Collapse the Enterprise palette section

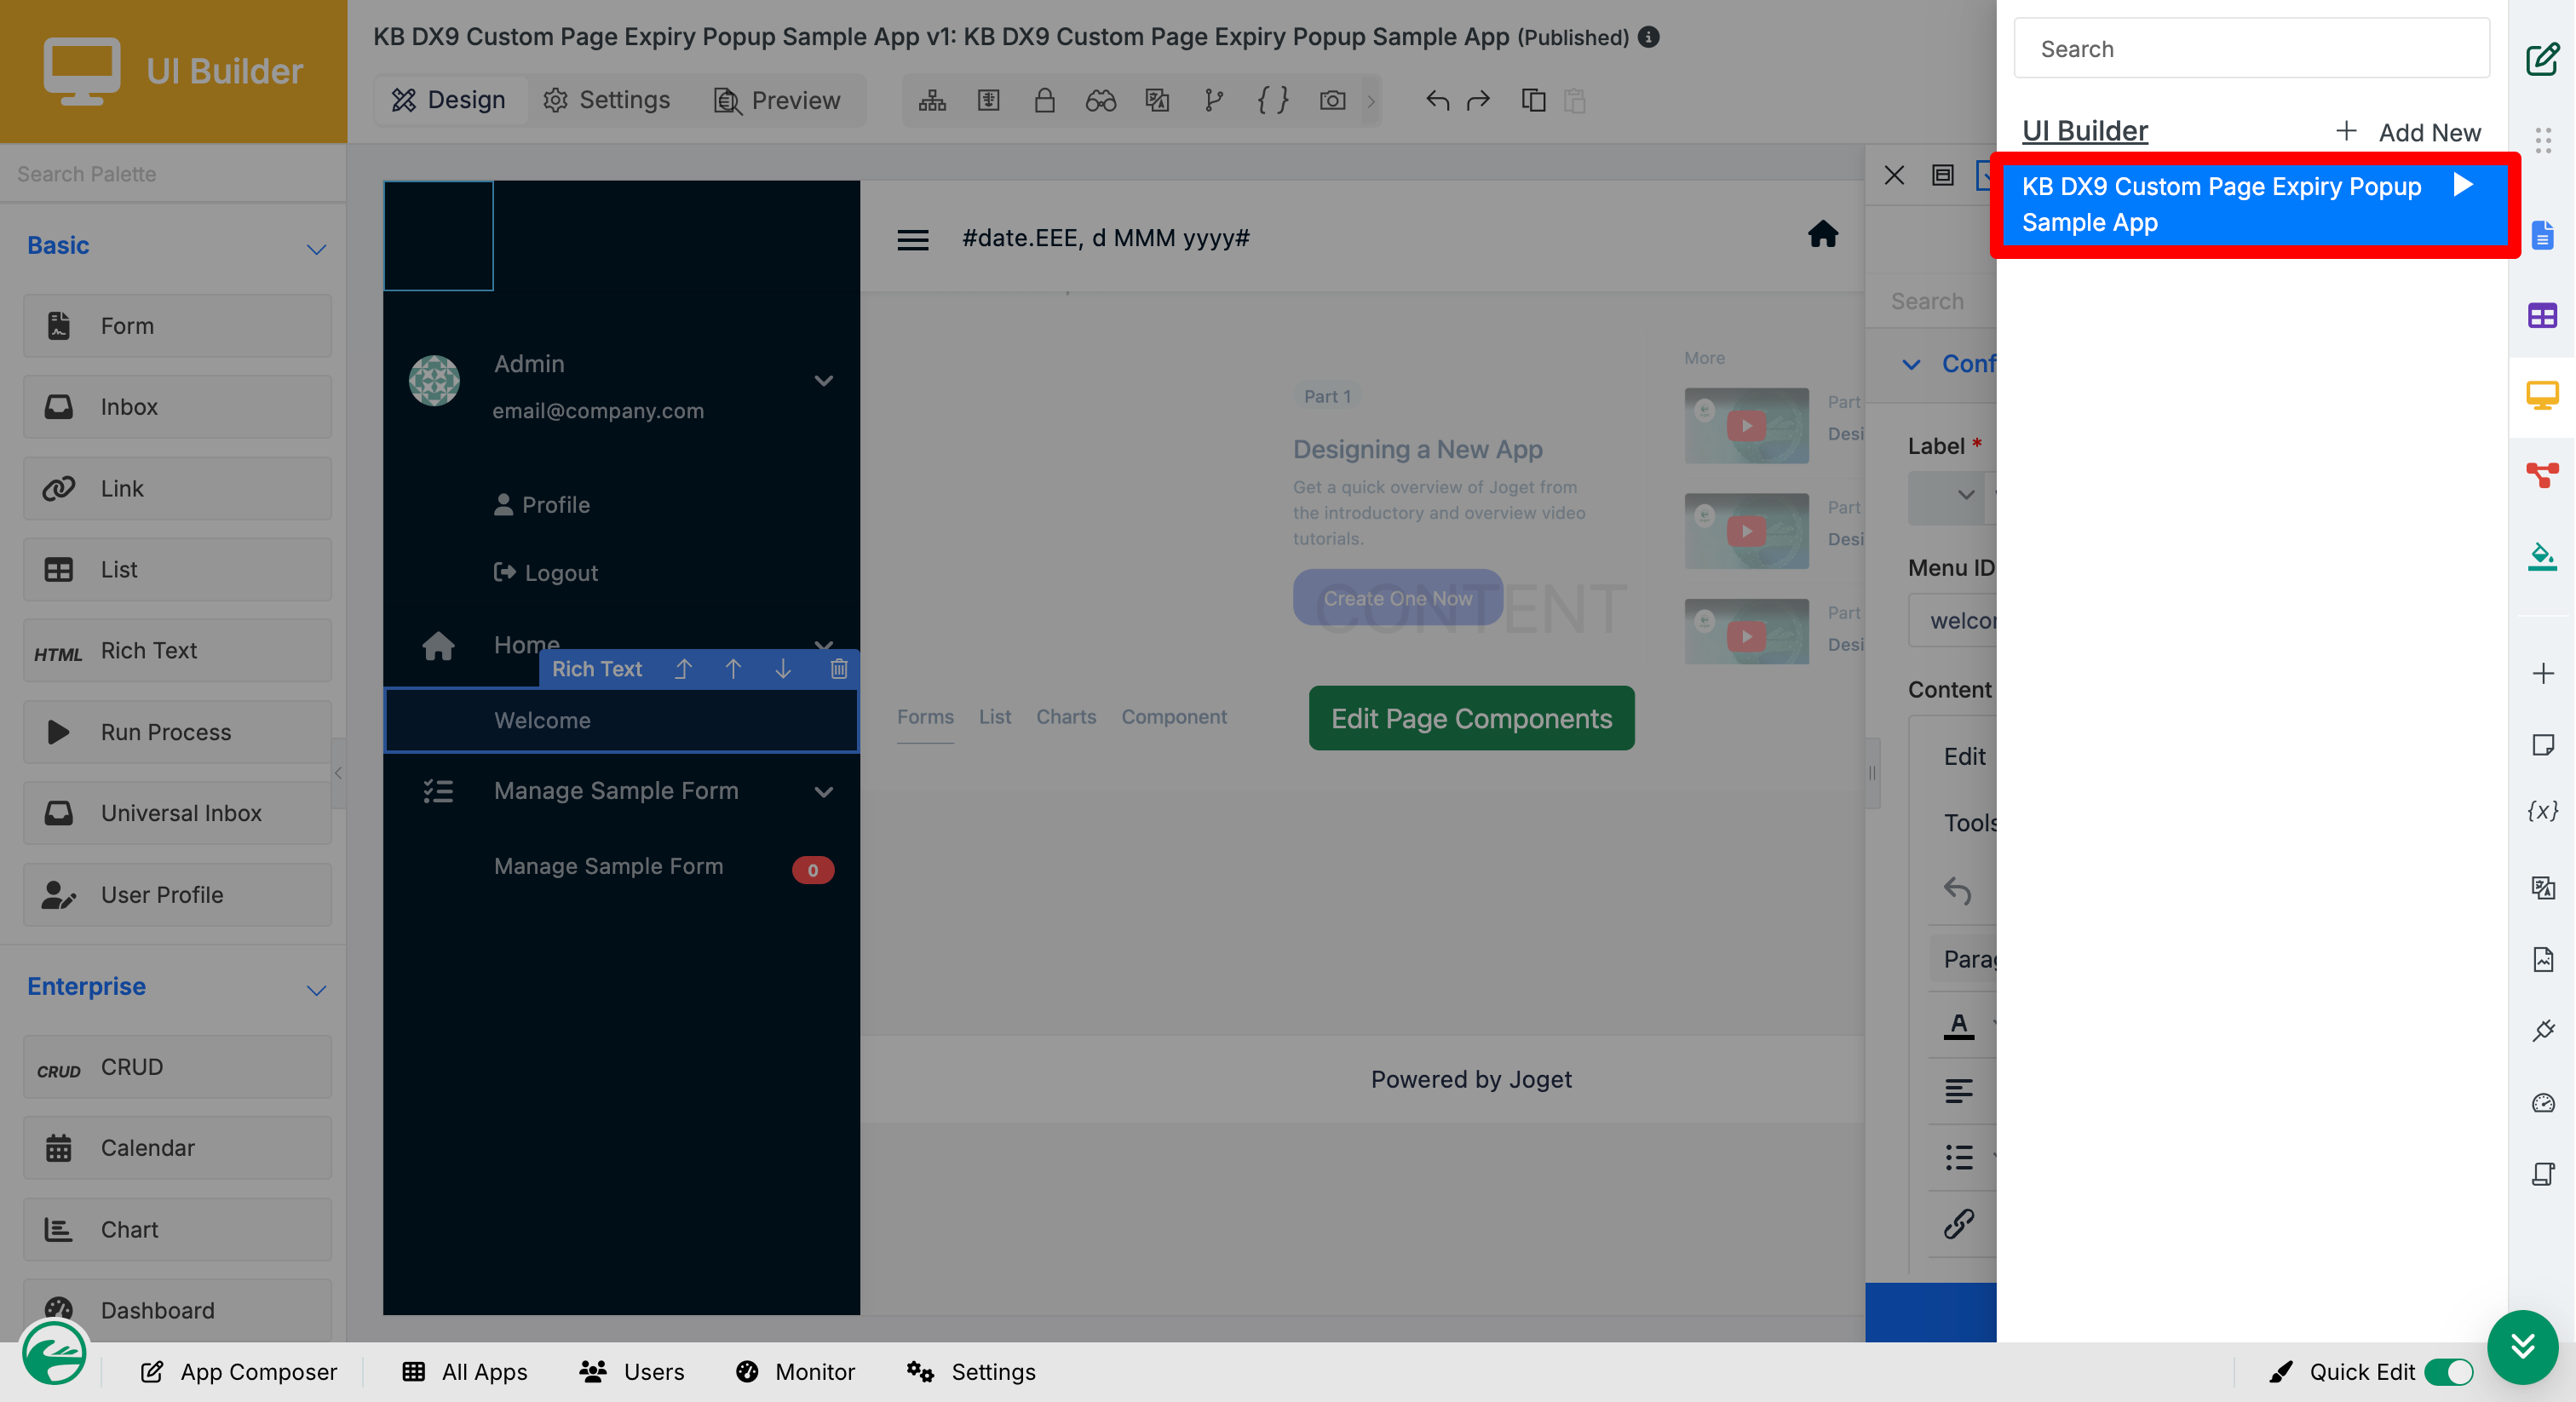(x=316, y=990)
